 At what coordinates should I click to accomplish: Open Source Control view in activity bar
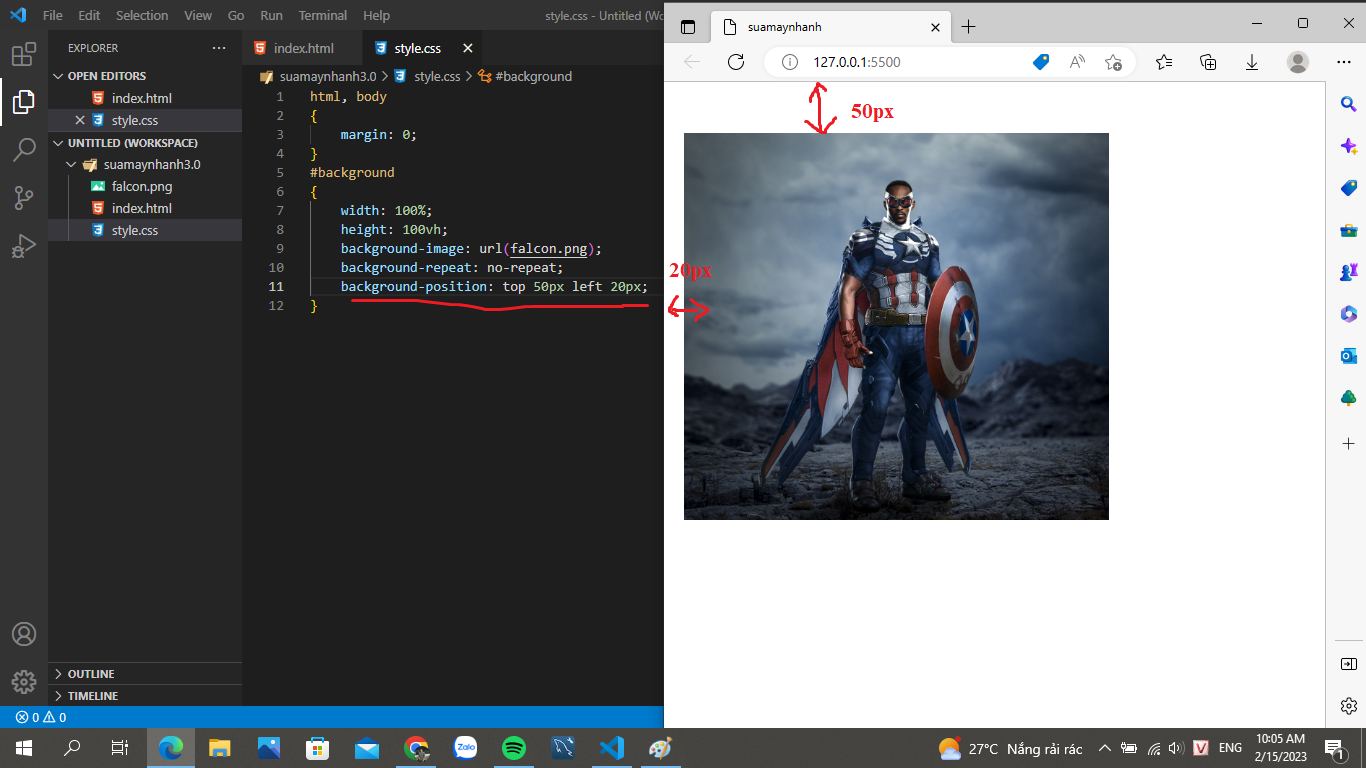pyautogui.click(x=23, y=198)
